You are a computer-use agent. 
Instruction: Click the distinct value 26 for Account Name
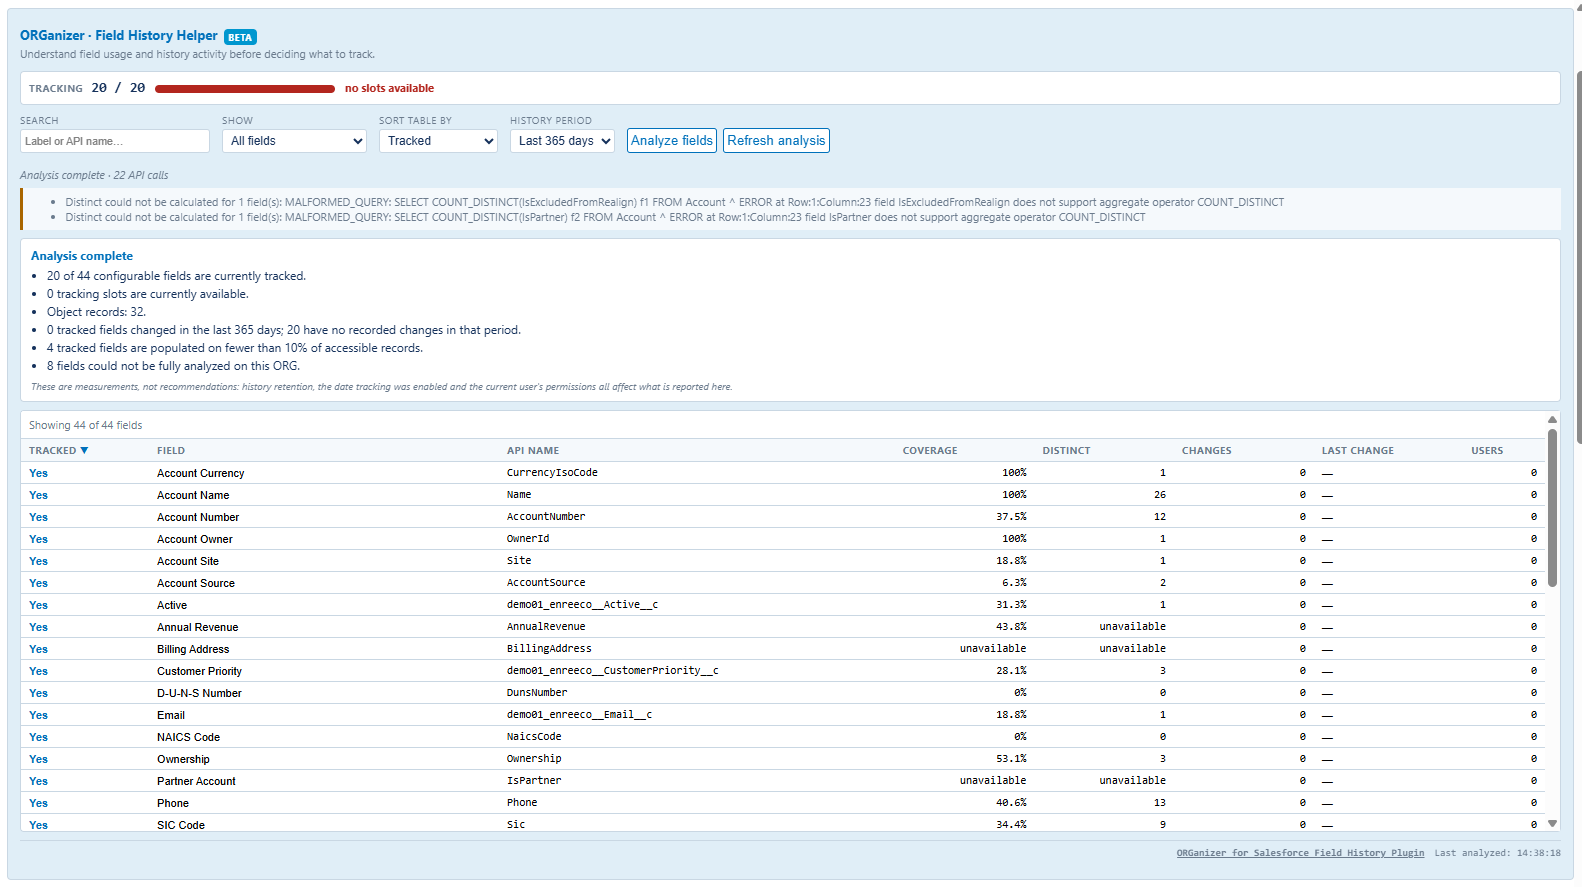click(1160, 495)
